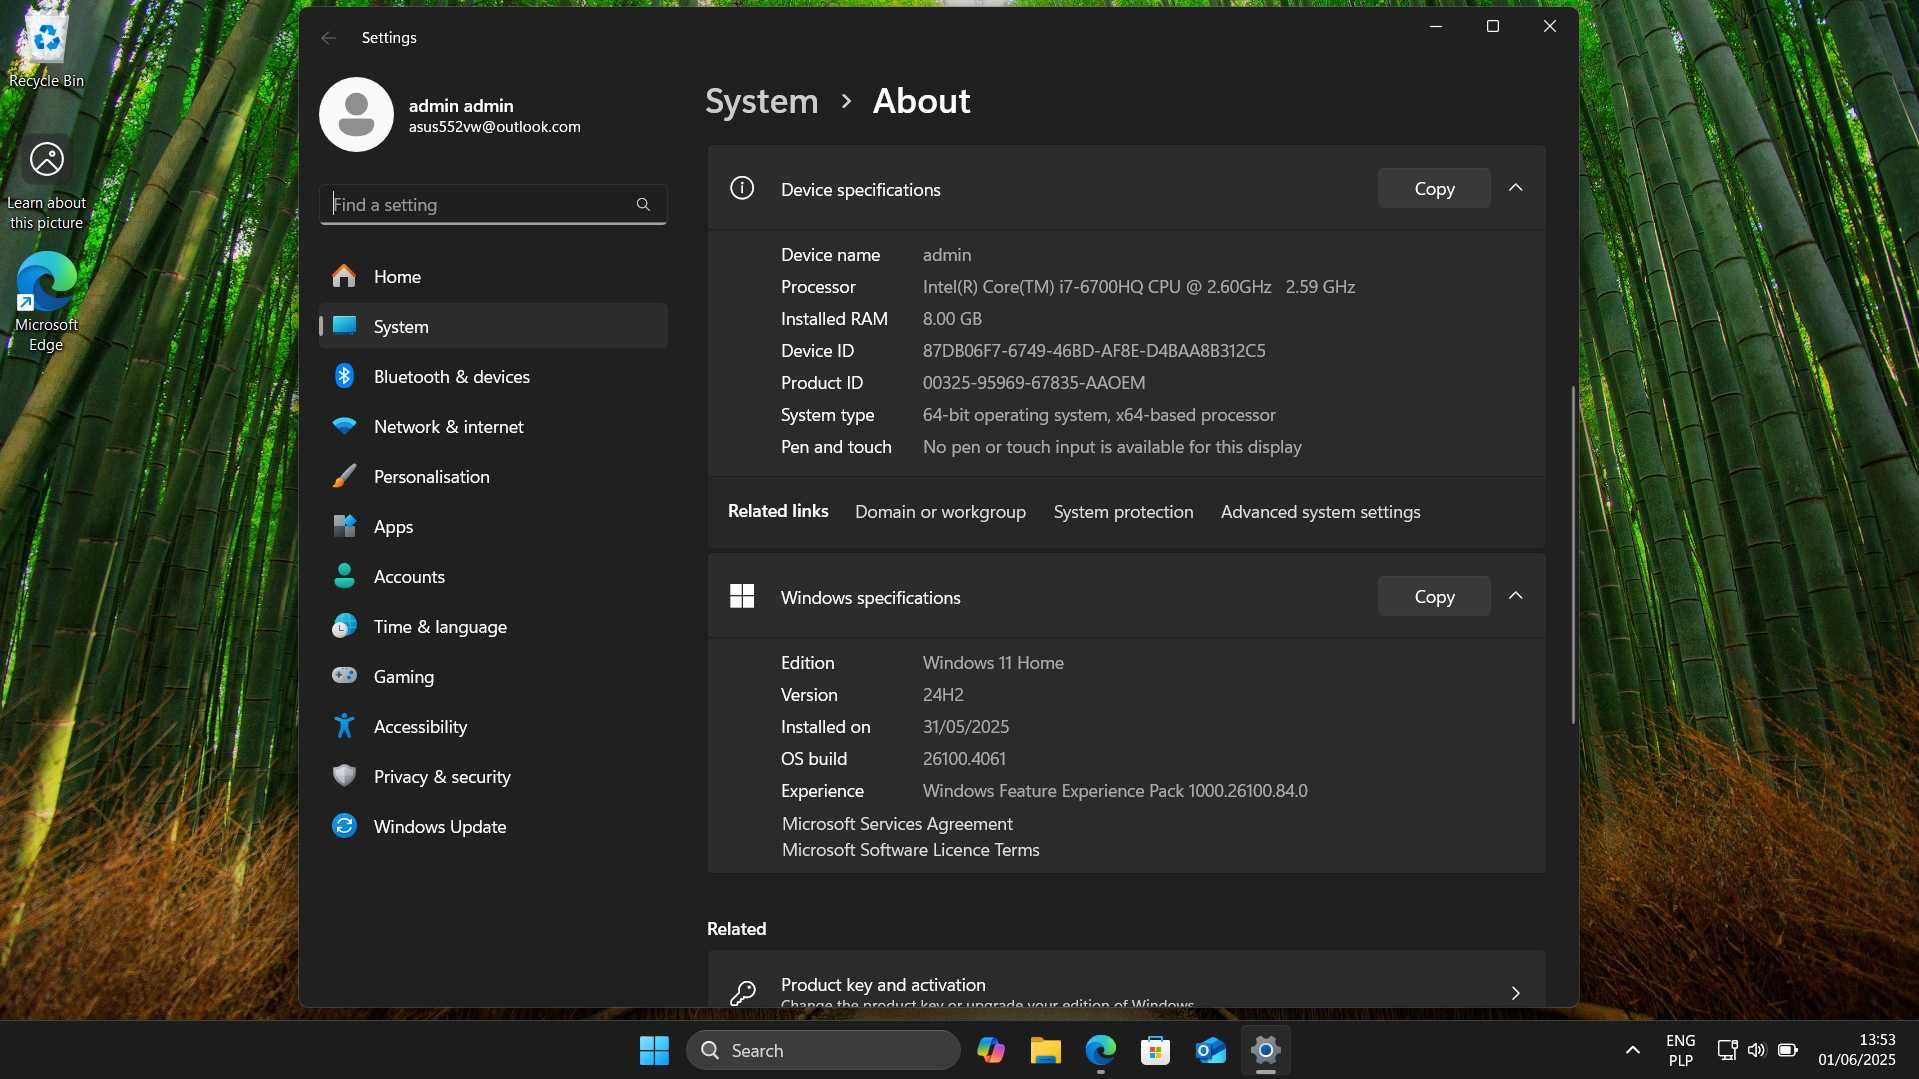The width and height of the screenshot is (1919, 1079).
Task: Collapse the Windows specifications section
Action: click(1516, 596)
